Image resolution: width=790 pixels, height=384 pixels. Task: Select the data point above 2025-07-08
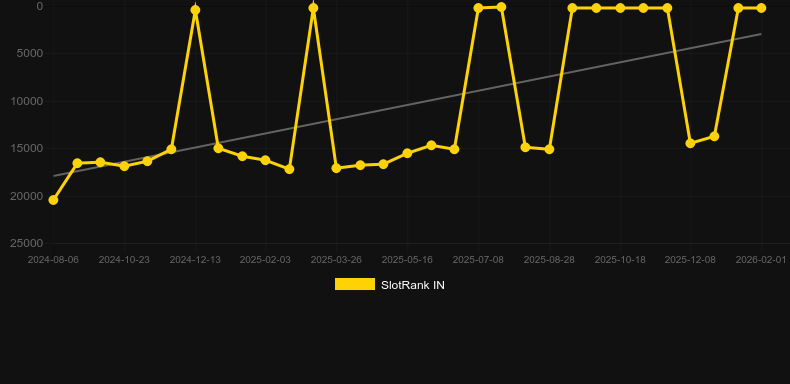(x=478, y=8)
